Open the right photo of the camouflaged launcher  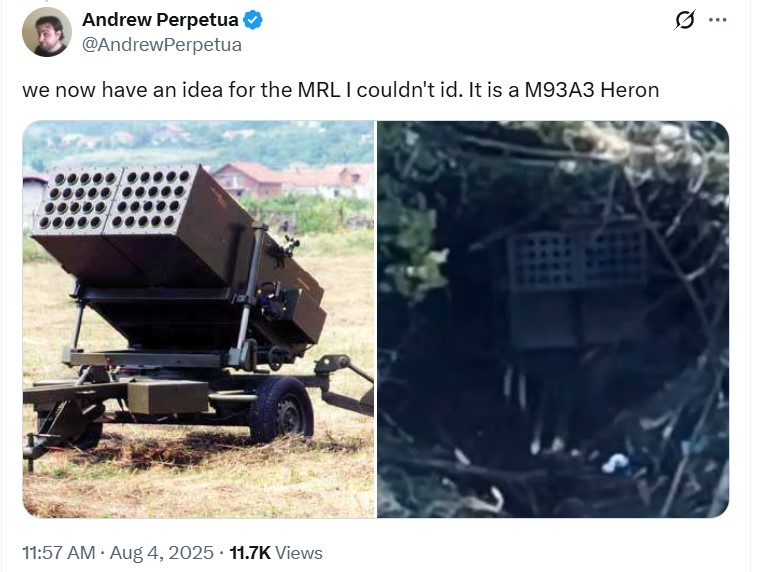[x=553, y=319]
